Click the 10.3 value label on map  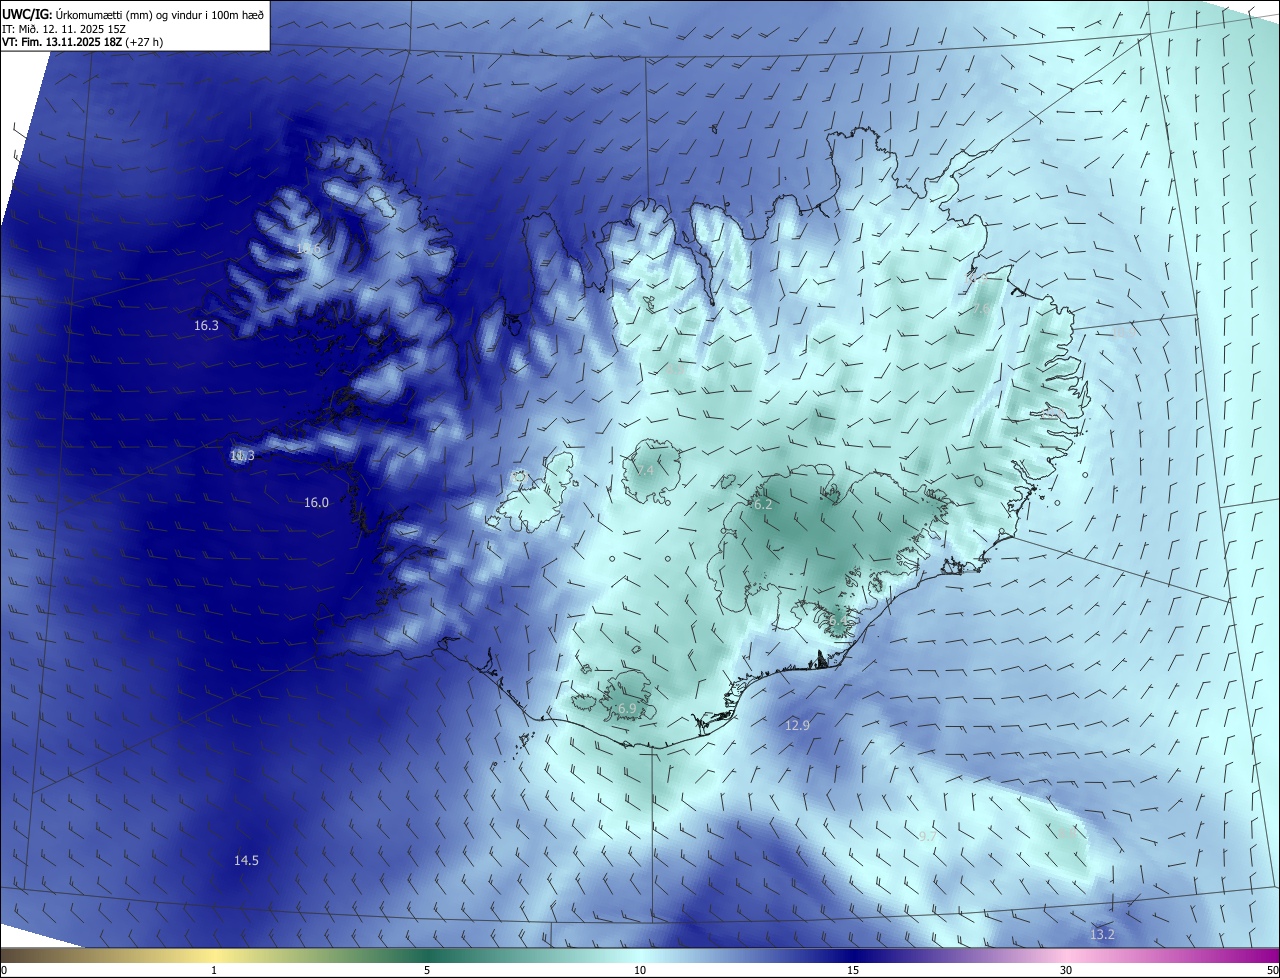tap(242, 456)
